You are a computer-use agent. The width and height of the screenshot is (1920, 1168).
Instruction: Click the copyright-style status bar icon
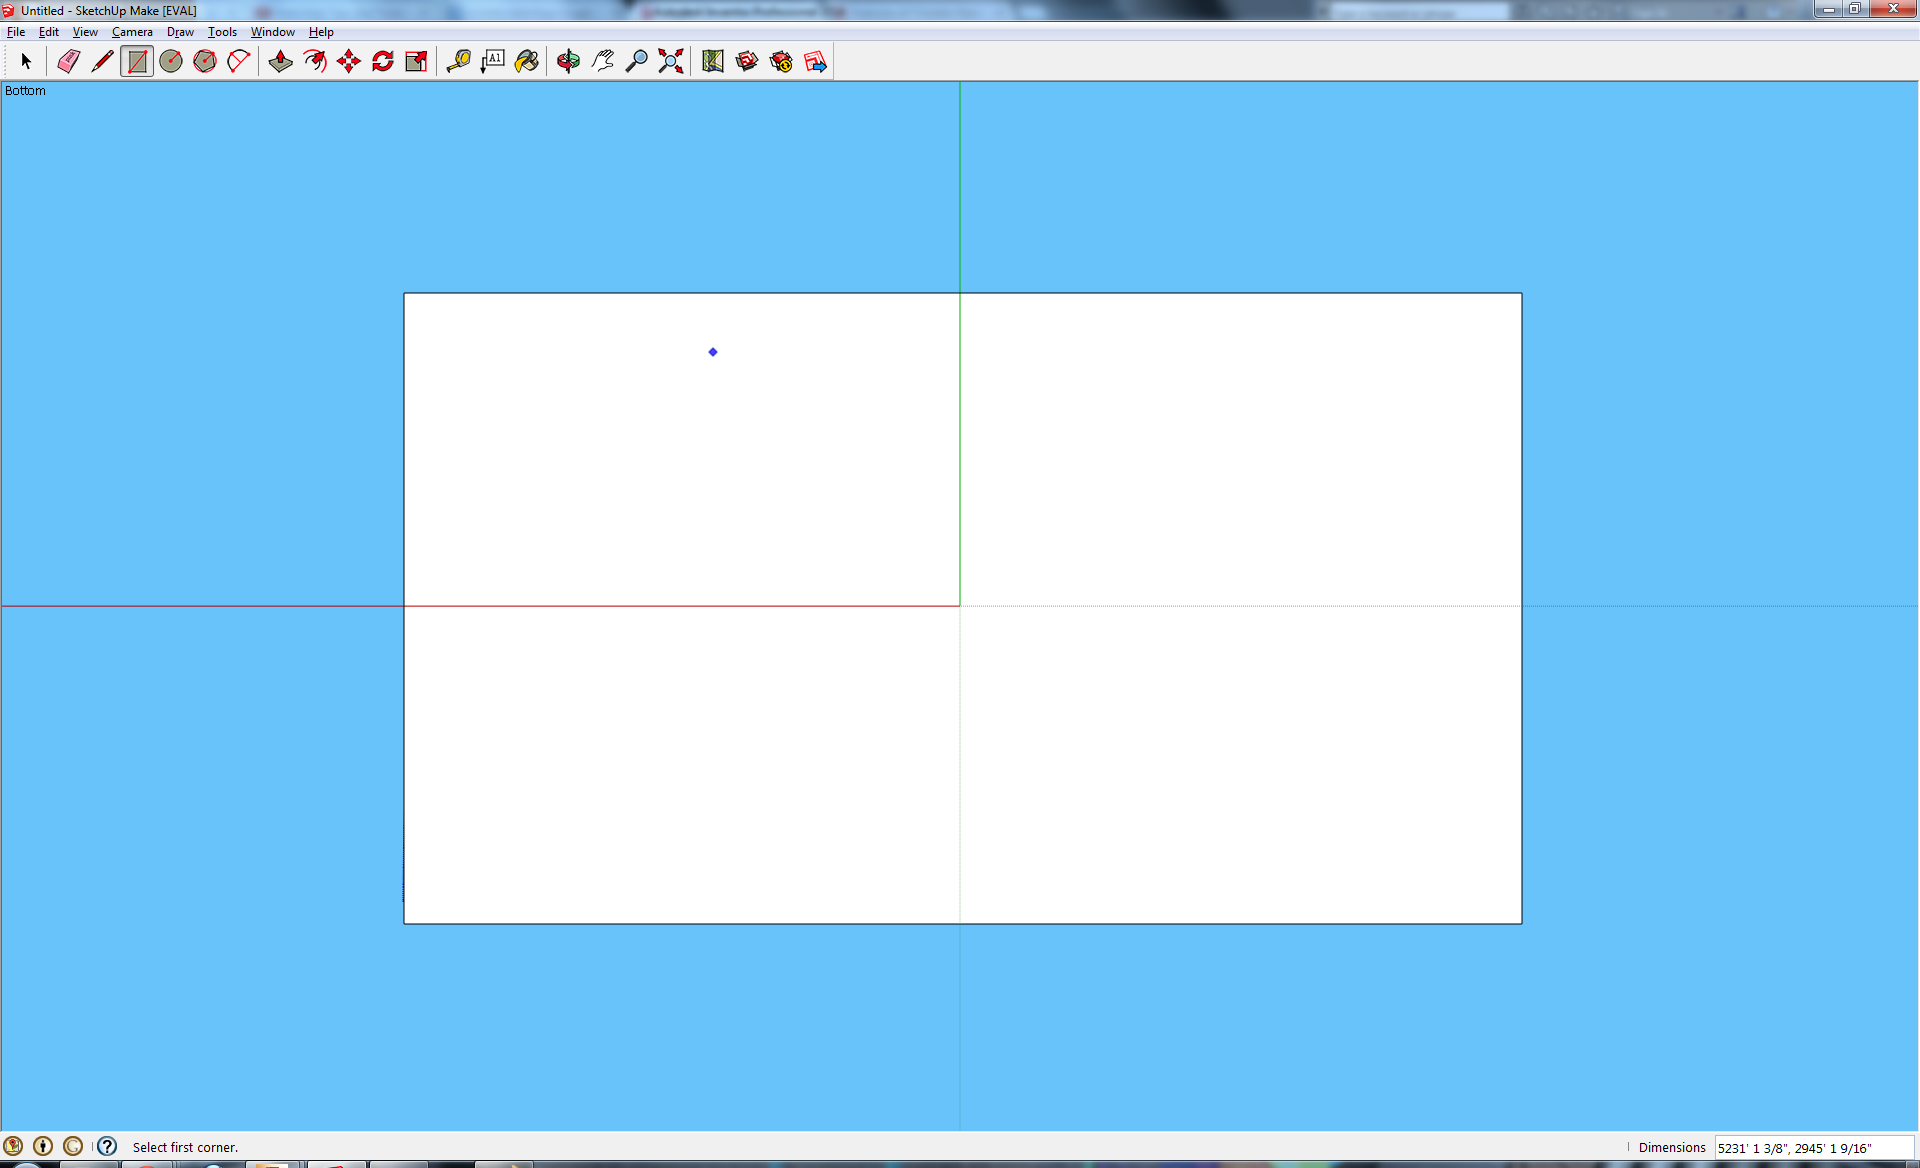point(73,1146)
